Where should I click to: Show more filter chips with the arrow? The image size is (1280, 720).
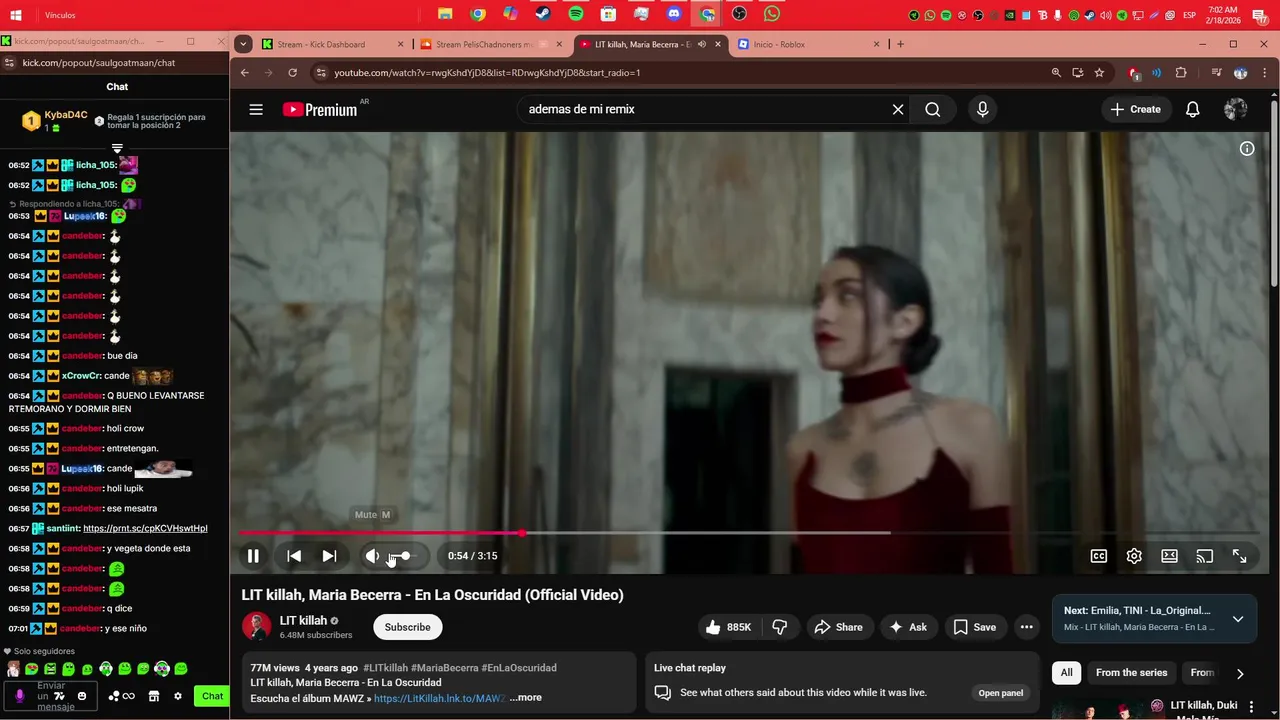pos(1240,674)
